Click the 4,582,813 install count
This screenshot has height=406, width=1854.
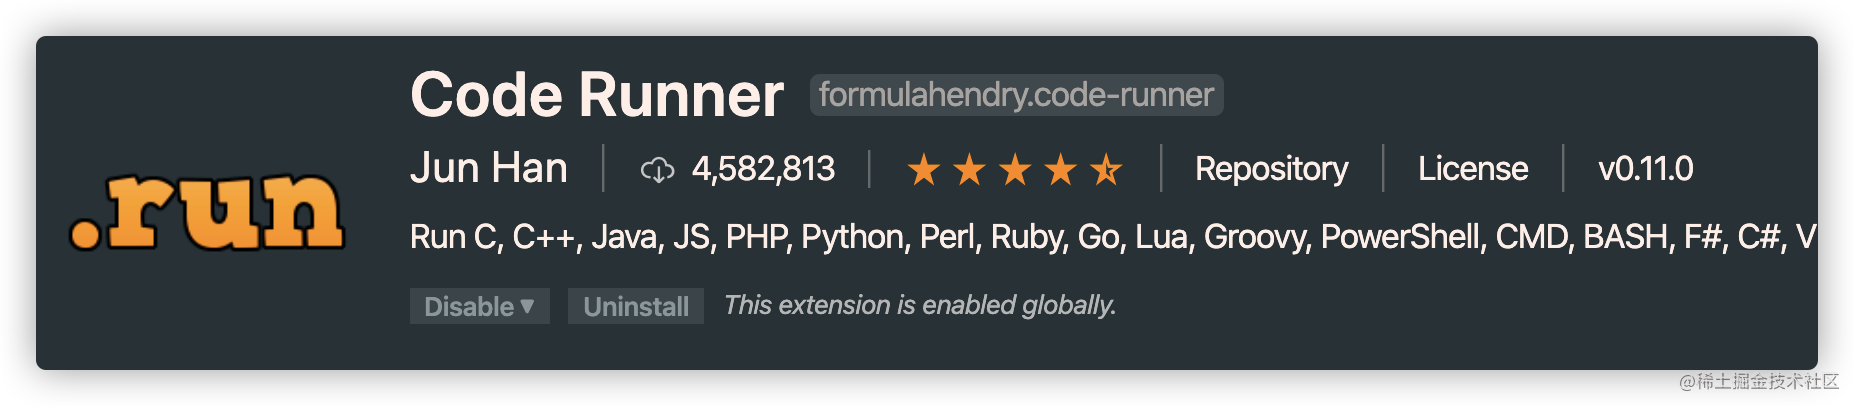pos(763,169)
